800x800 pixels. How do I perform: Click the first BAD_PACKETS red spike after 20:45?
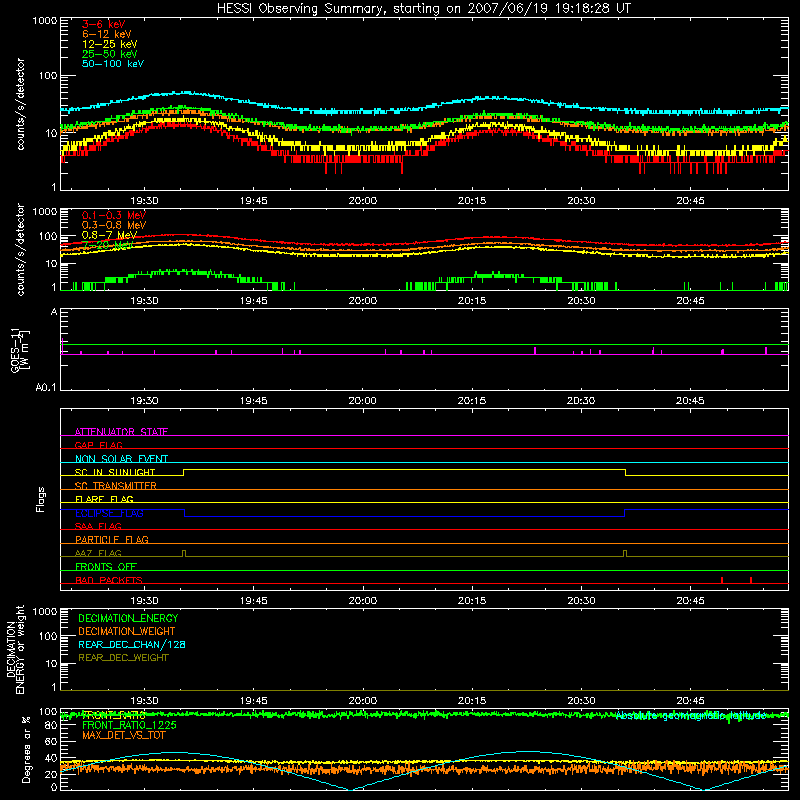tap(722, 580)
